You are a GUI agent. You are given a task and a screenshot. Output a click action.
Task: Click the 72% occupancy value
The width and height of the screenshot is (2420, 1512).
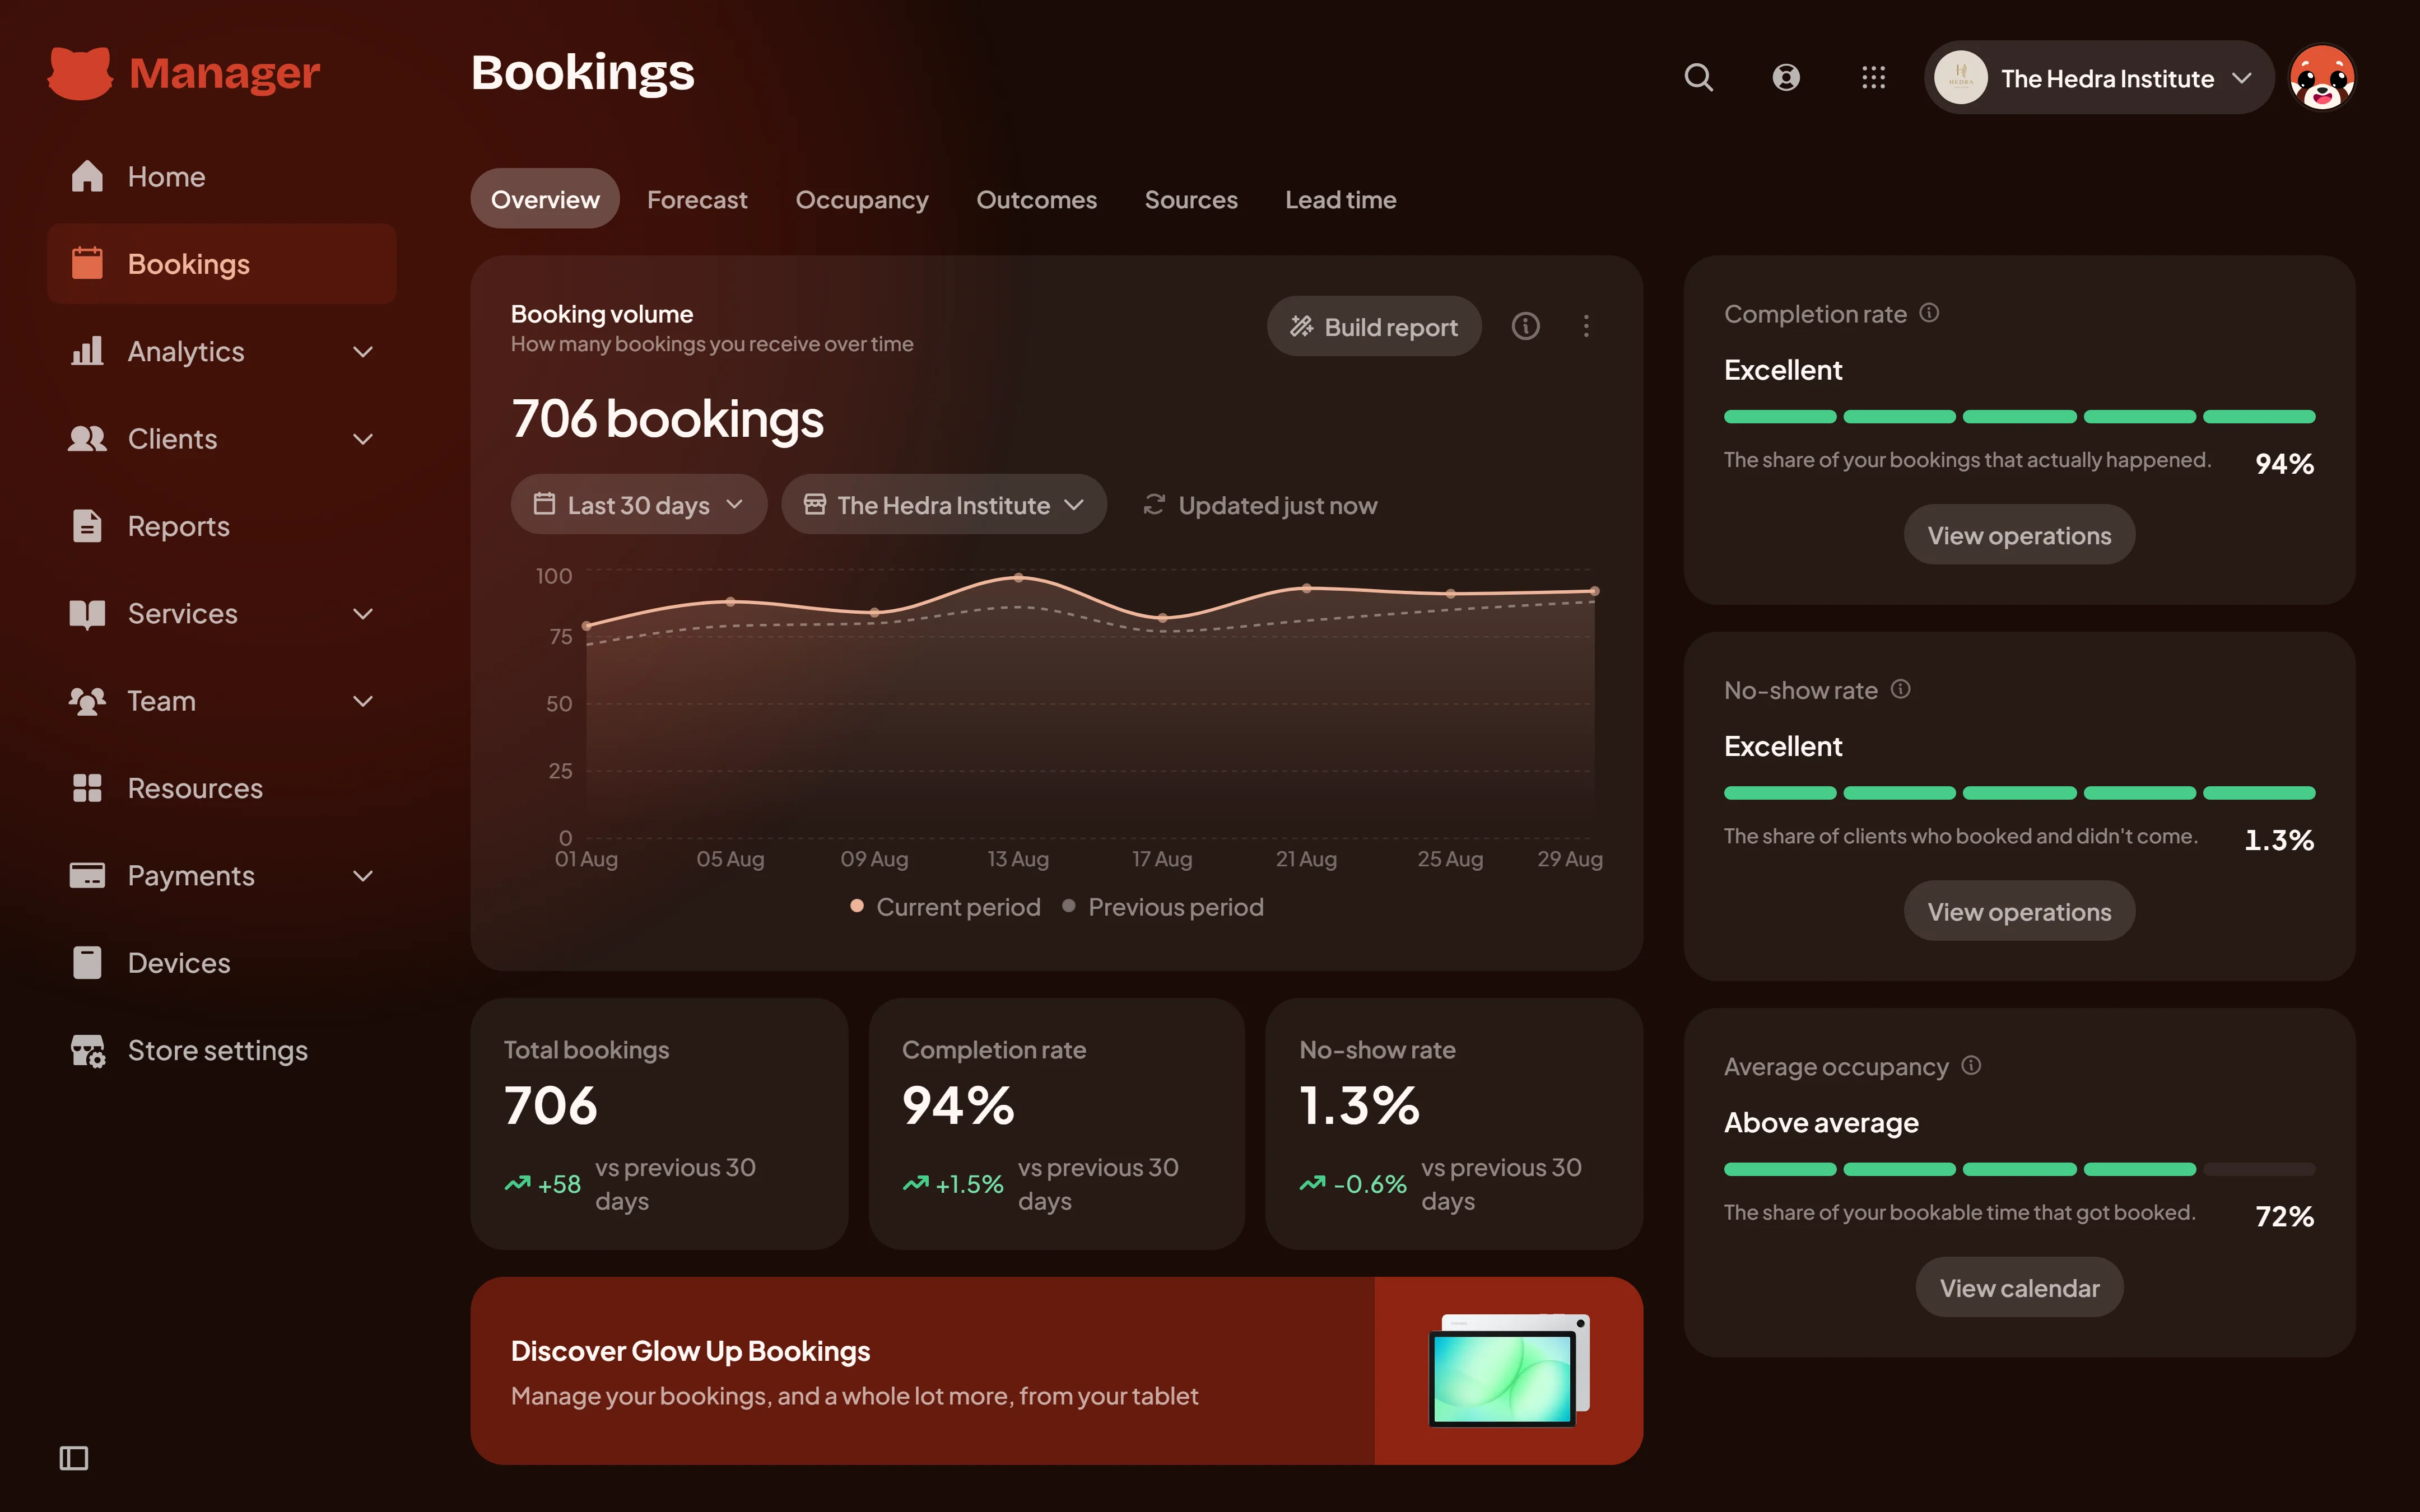[x=2284, y=1216]
